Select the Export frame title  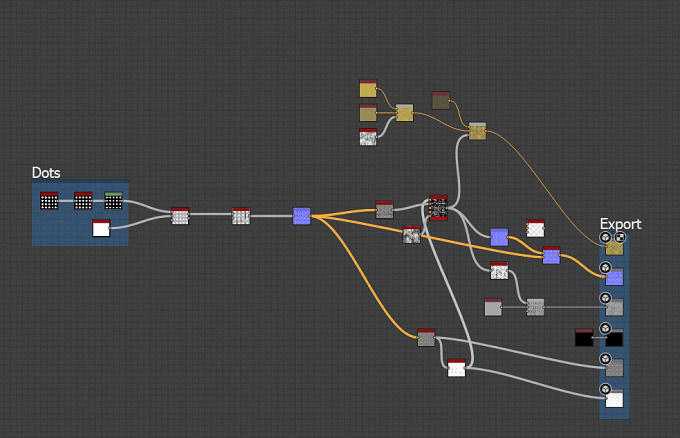point(620,224)
